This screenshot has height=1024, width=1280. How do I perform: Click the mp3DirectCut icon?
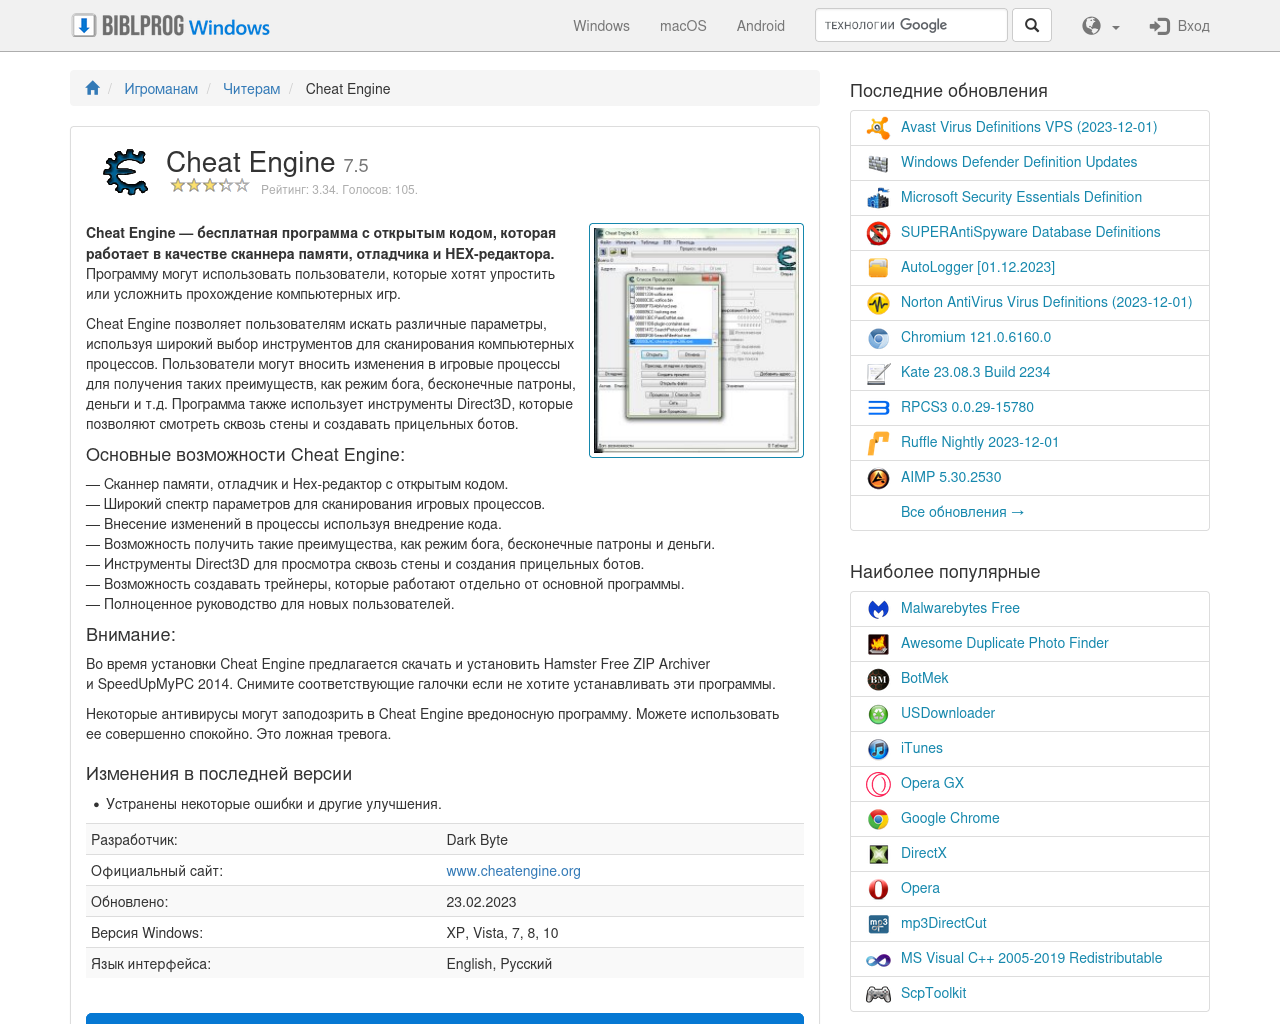pos(878,924)
